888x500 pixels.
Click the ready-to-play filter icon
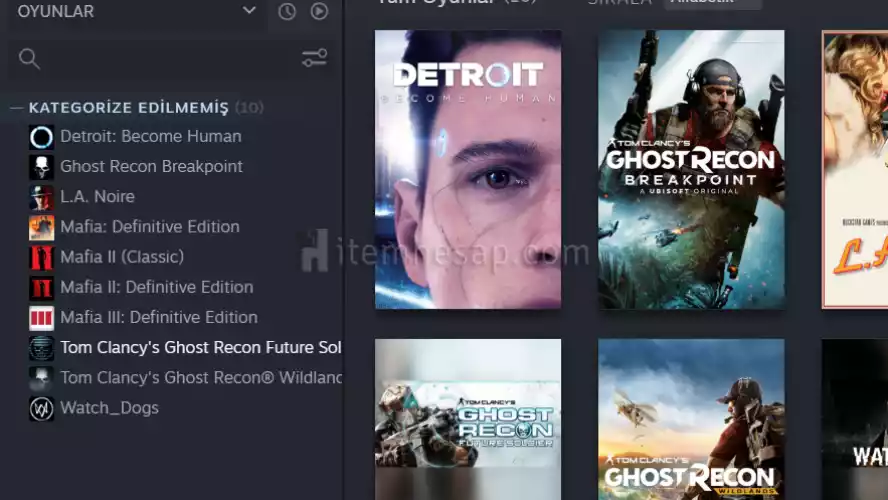pos(319,11)
